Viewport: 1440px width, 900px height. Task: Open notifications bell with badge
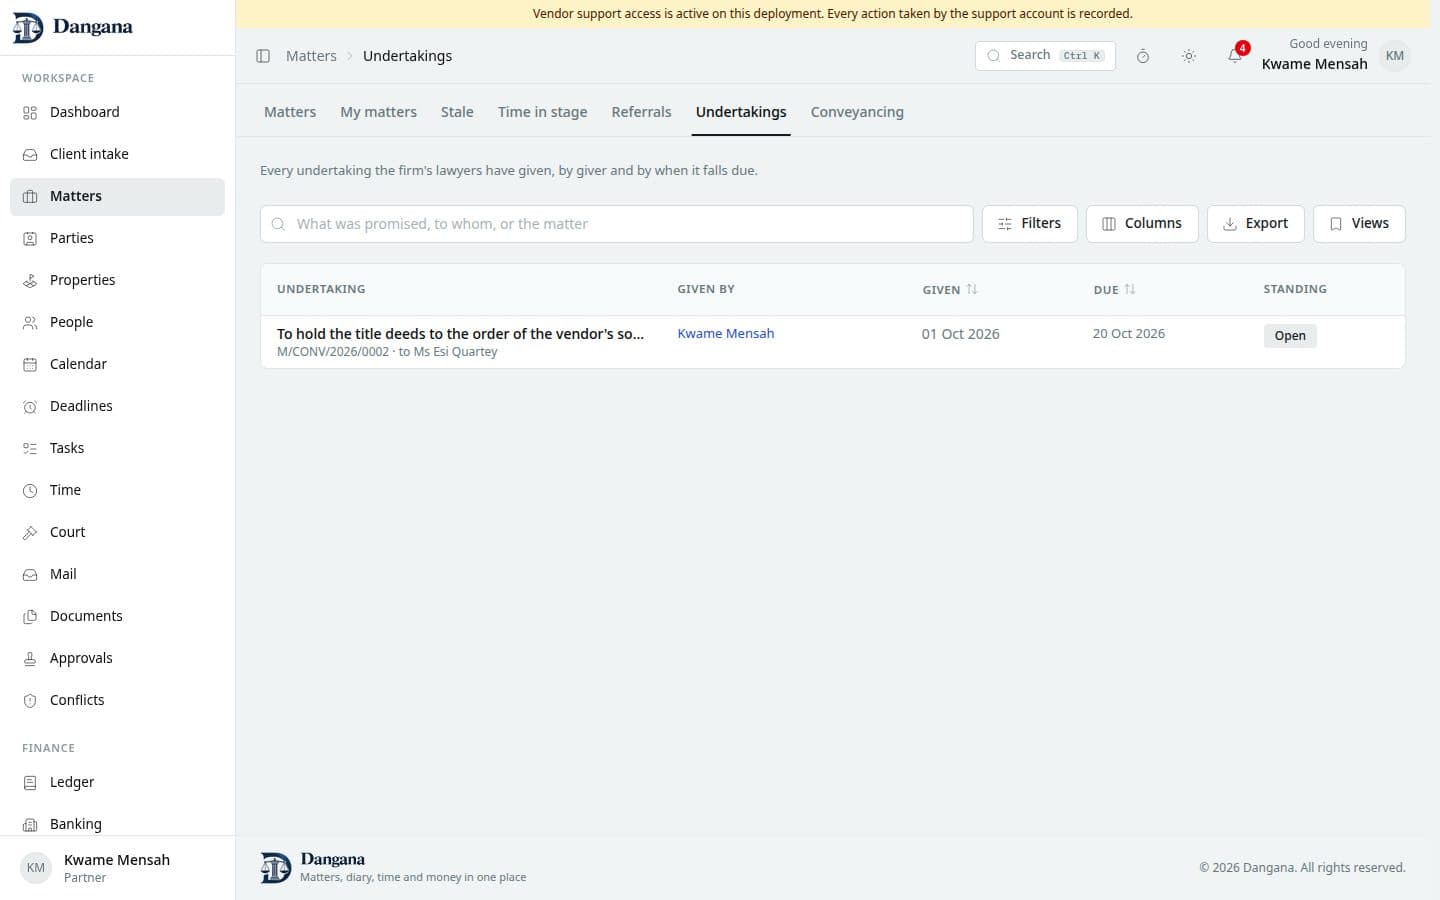tap(1235, 56)
